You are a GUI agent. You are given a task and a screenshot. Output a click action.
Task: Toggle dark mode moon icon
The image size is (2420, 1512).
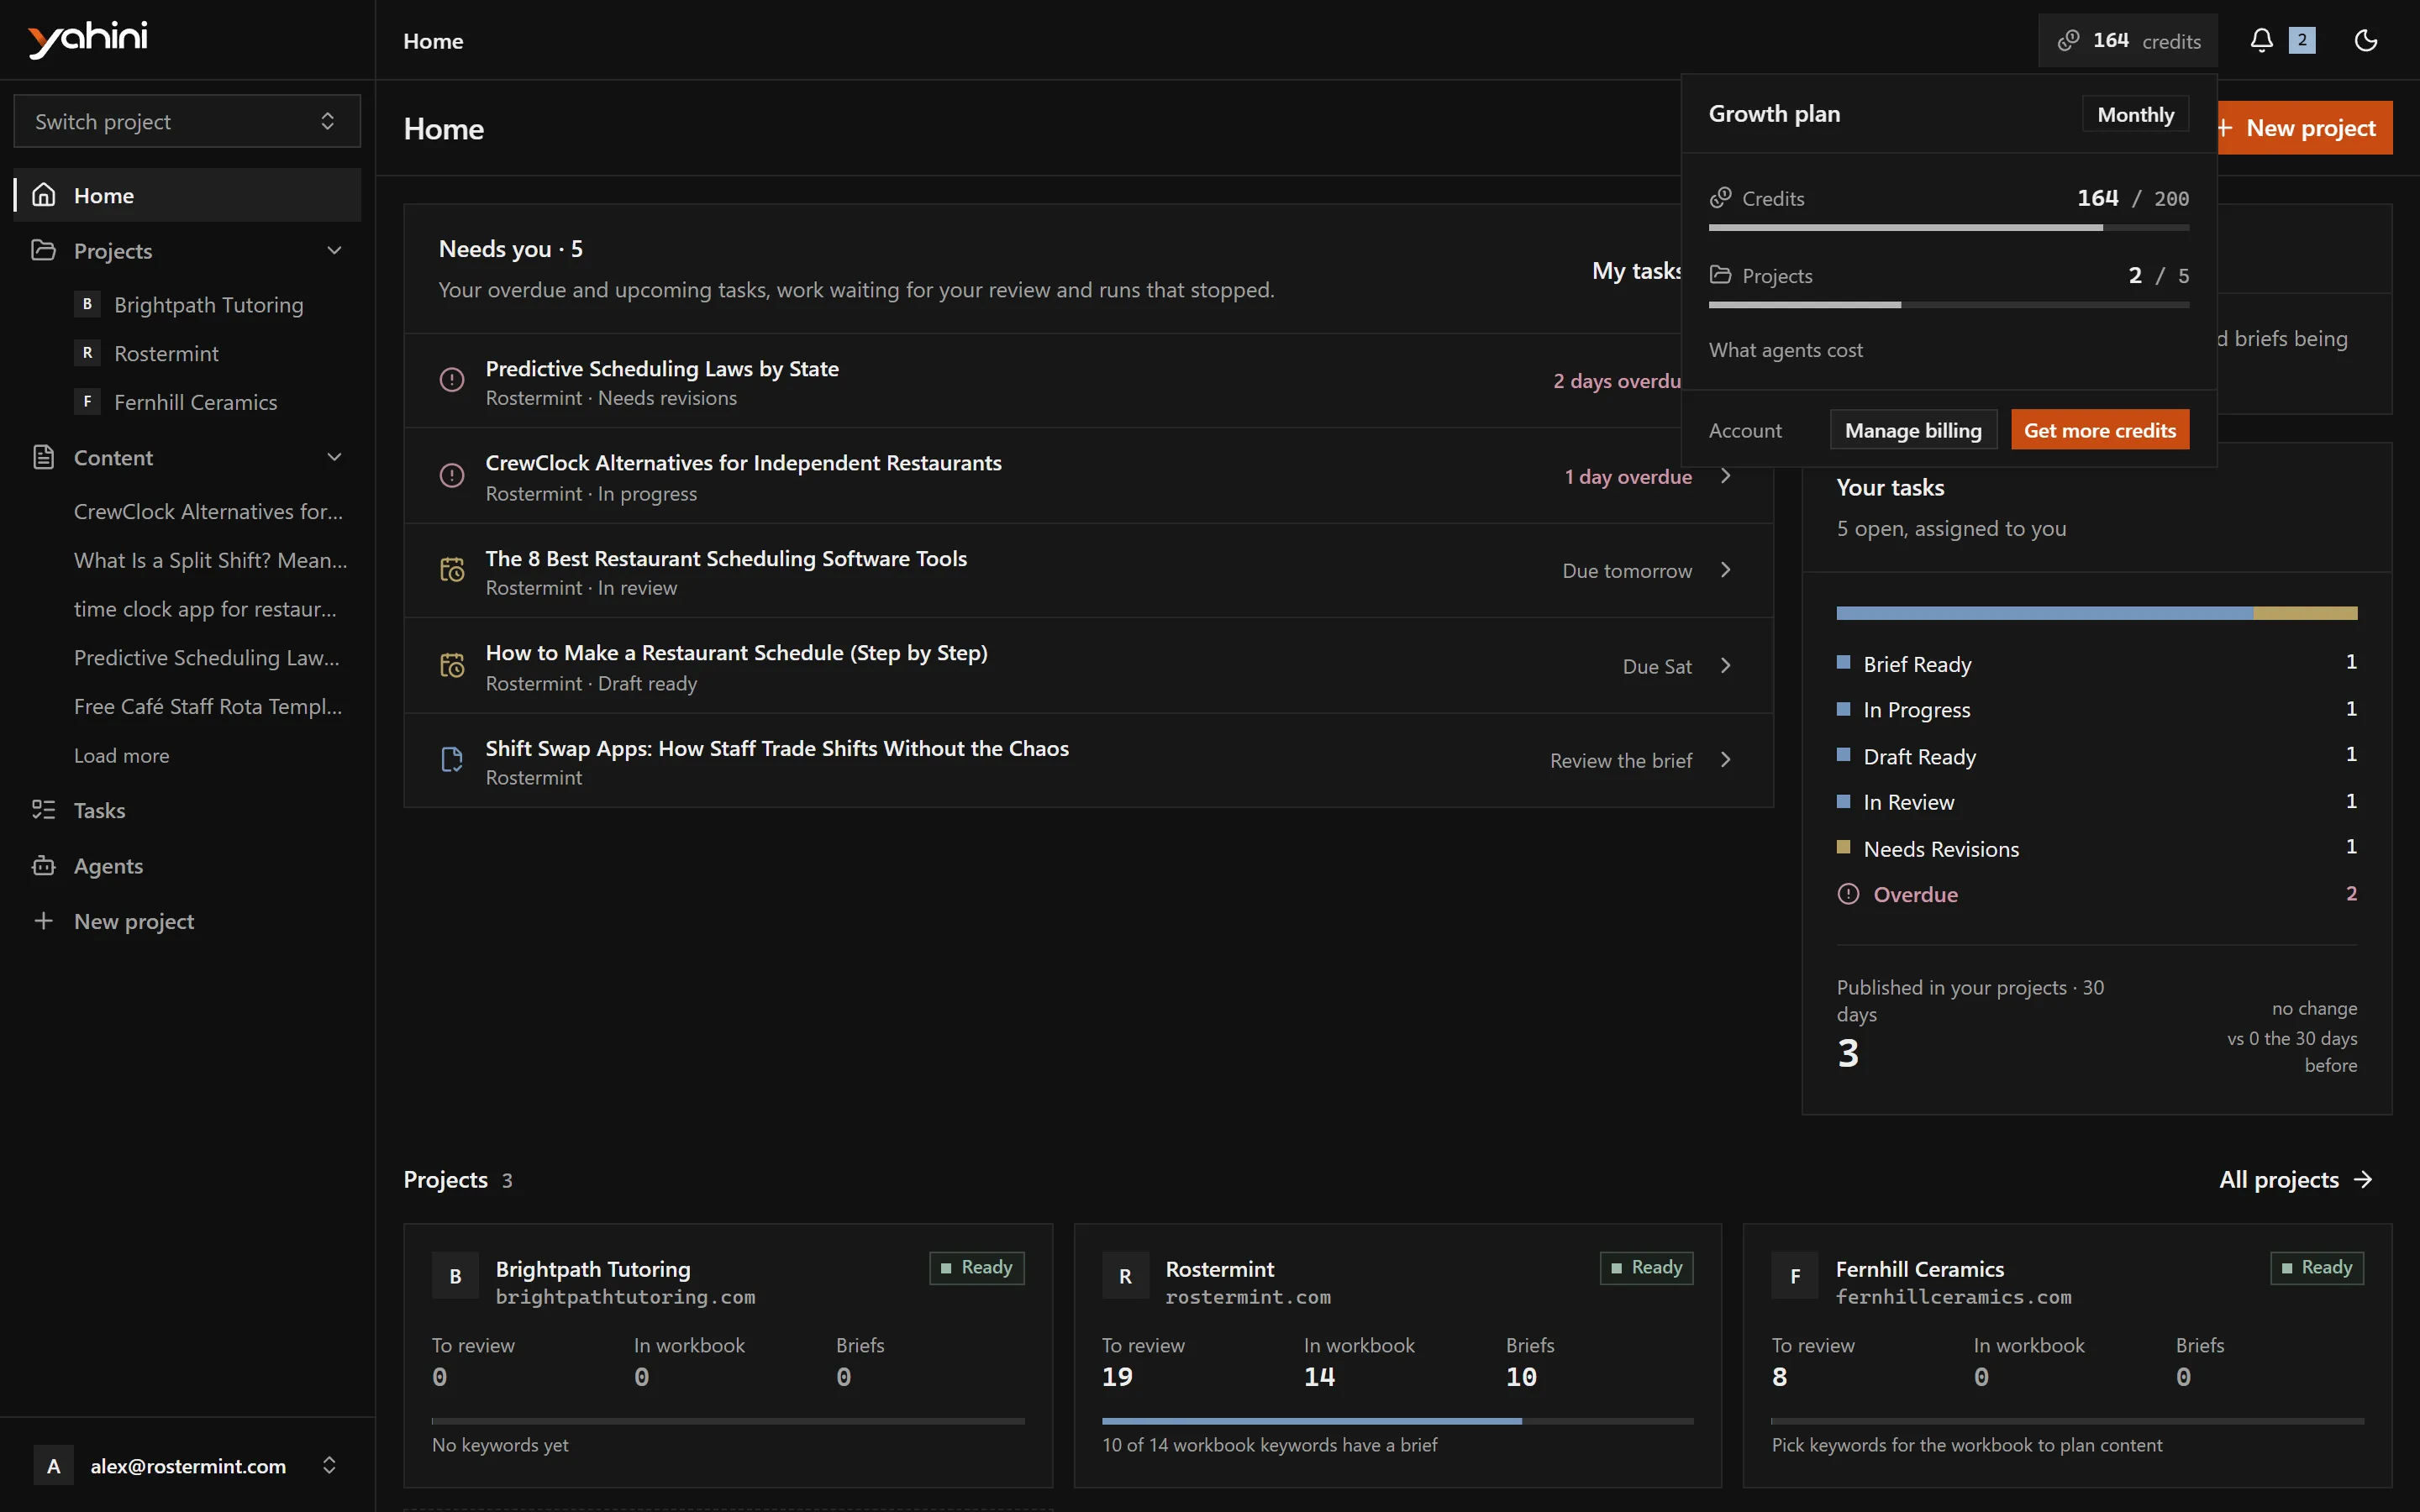[x=2365, y=40]
